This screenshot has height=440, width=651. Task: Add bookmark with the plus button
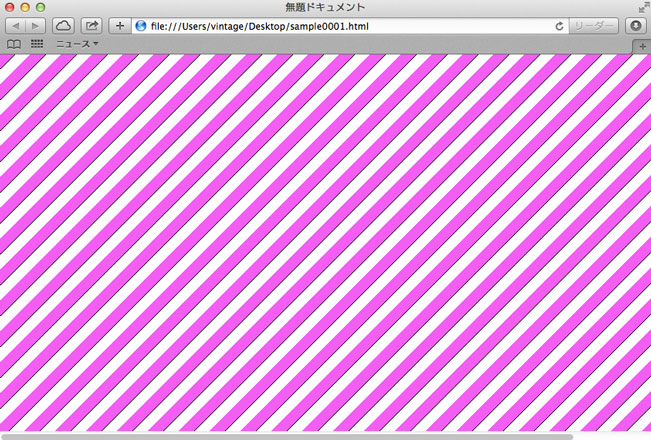[120, 26]
